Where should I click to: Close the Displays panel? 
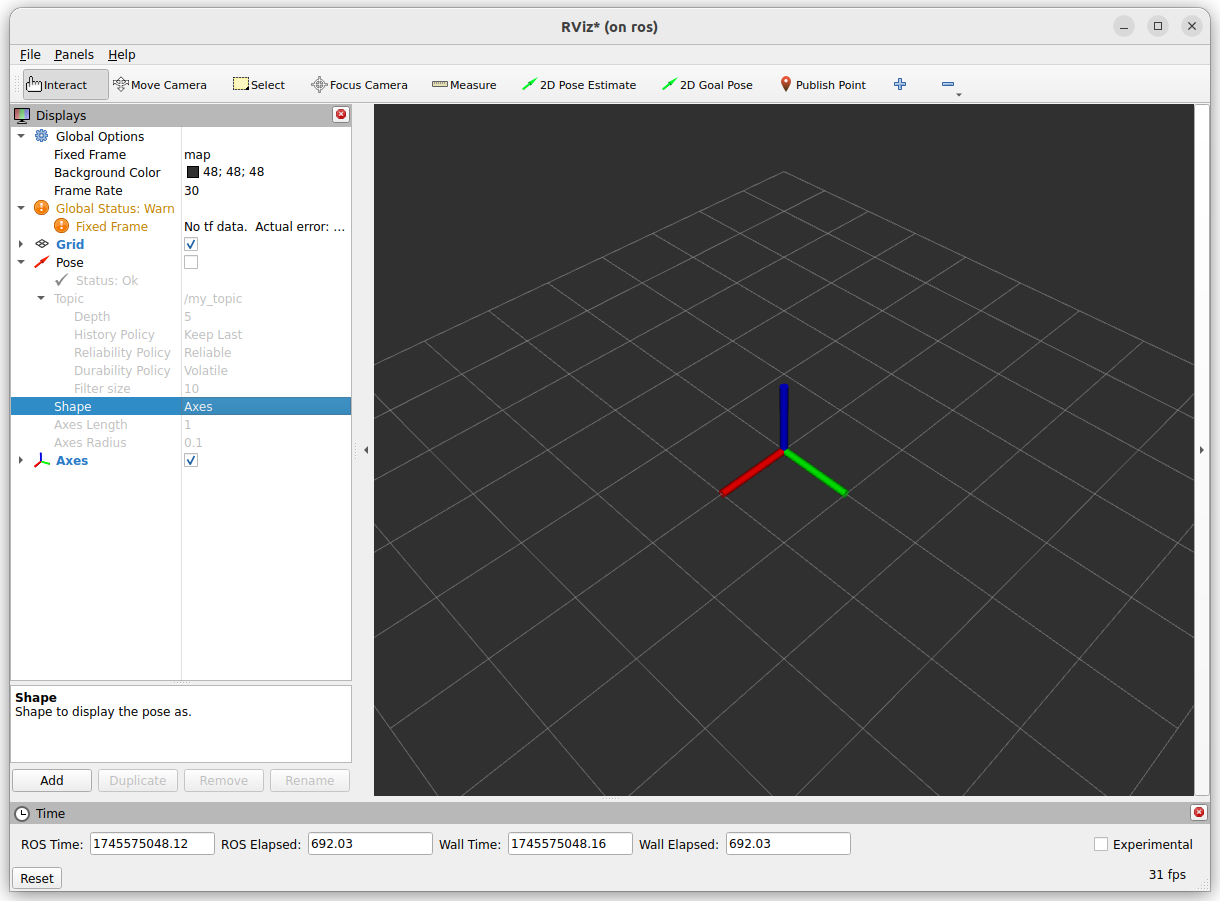(341, 115)
